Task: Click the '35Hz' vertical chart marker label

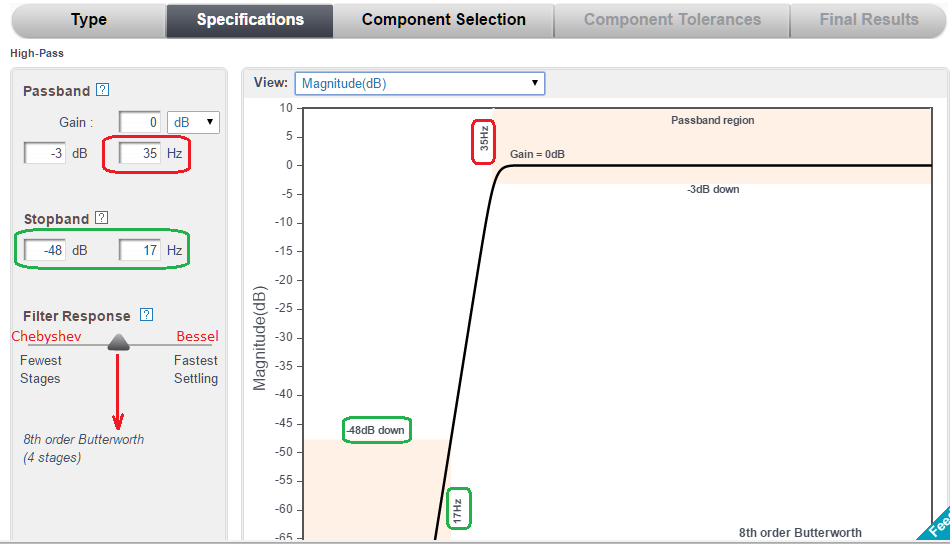Action: 483,139
